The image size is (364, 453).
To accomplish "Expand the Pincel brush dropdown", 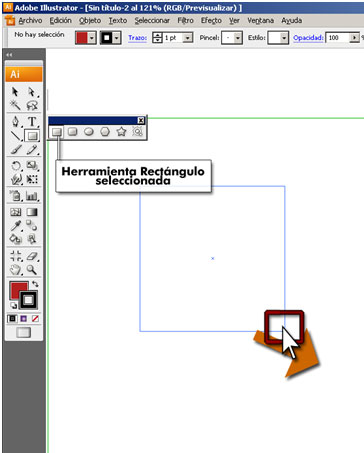I will (238, 38).
